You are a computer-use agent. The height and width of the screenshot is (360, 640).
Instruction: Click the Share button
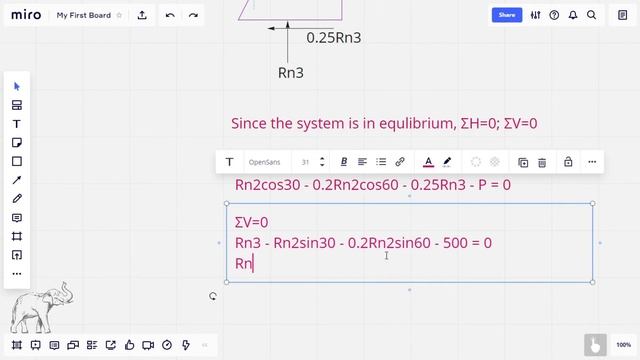(507, 15)
